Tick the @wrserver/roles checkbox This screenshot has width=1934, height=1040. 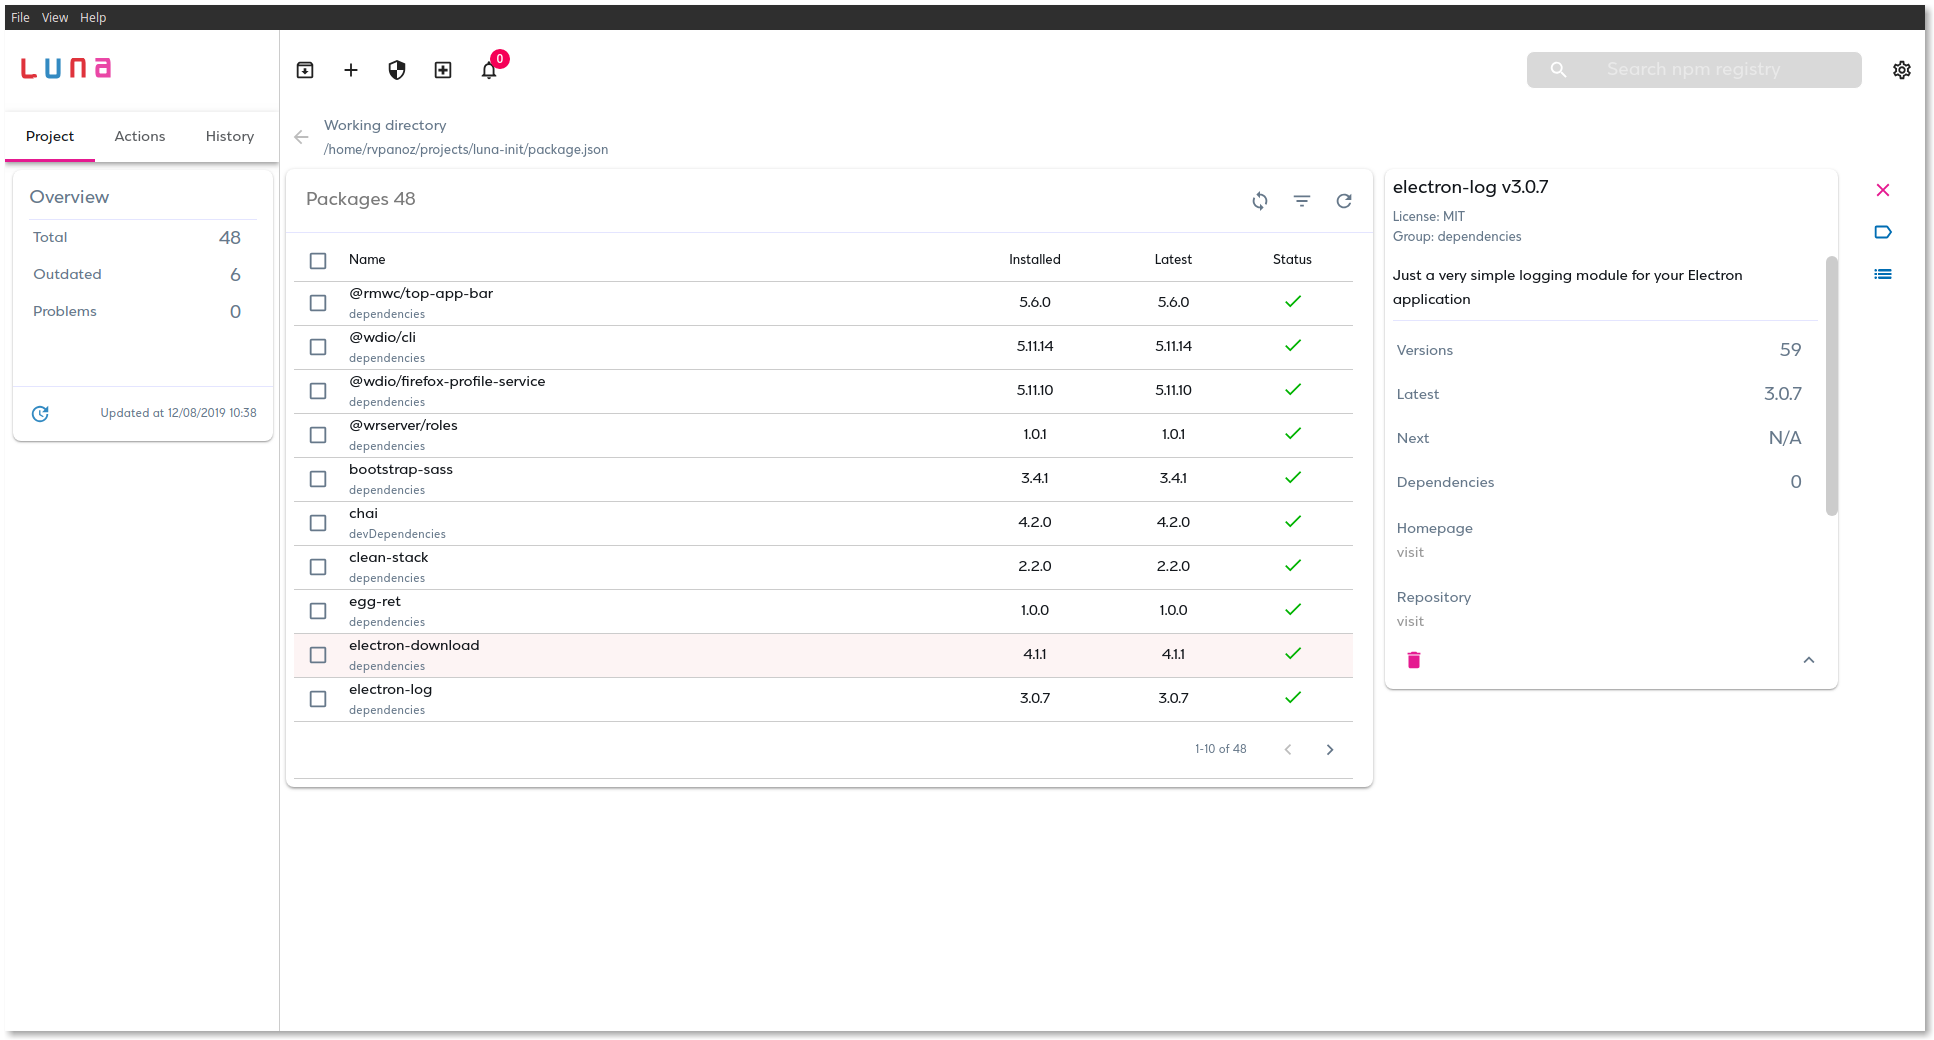pos(318,435)
